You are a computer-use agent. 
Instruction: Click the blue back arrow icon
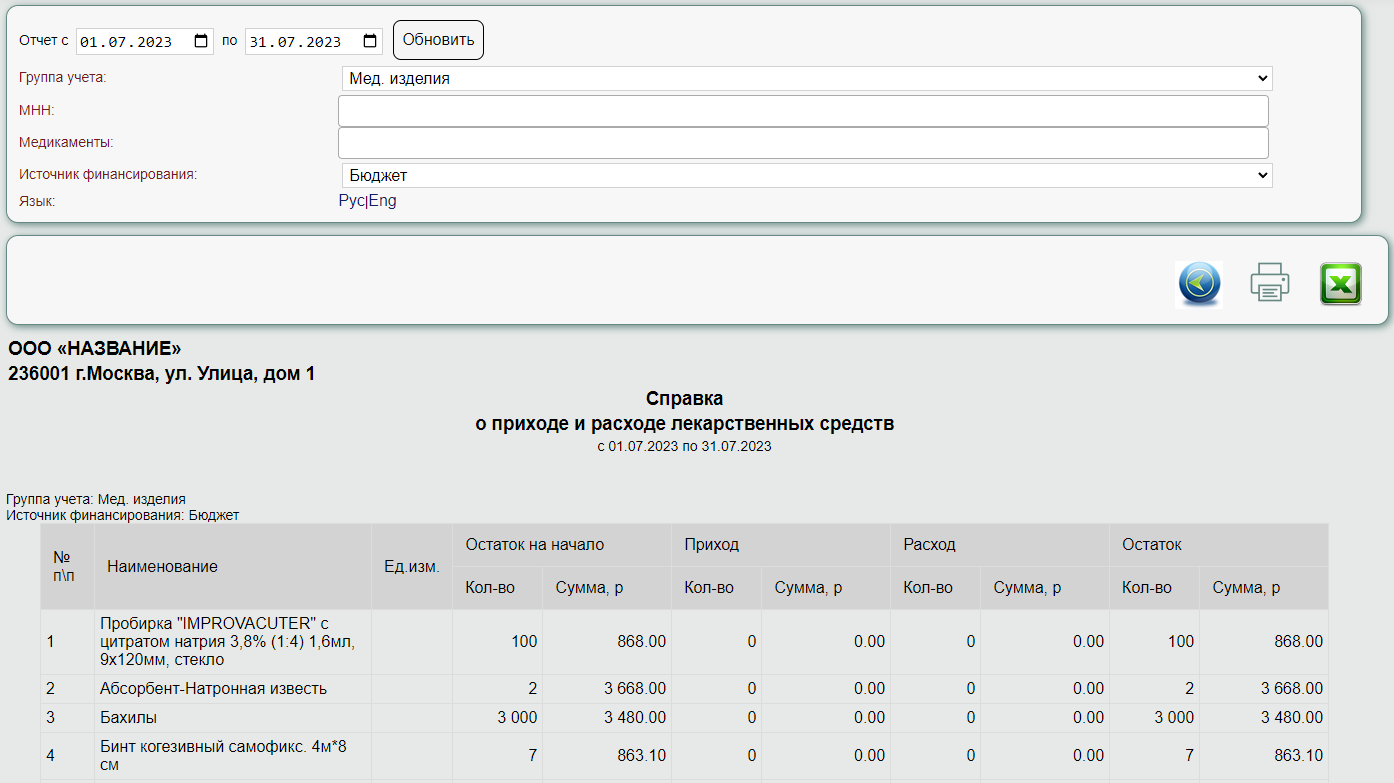[x=1199, y=283]
